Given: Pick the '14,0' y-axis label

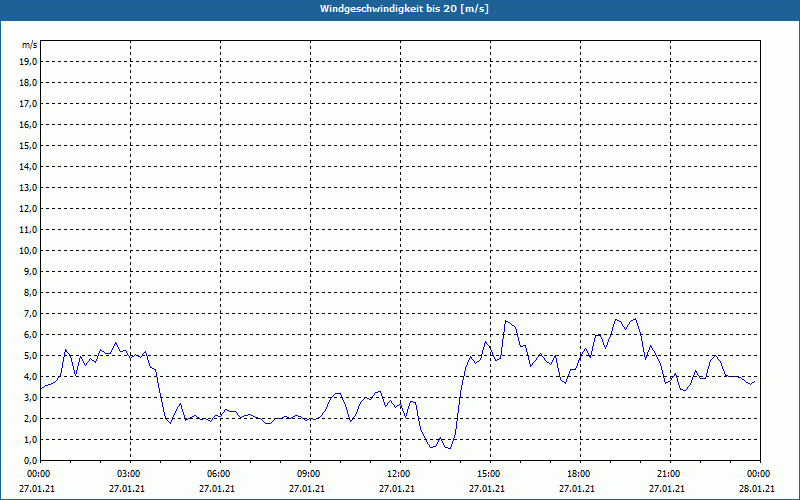Looking at the screenshot, I should click(28, 166).
